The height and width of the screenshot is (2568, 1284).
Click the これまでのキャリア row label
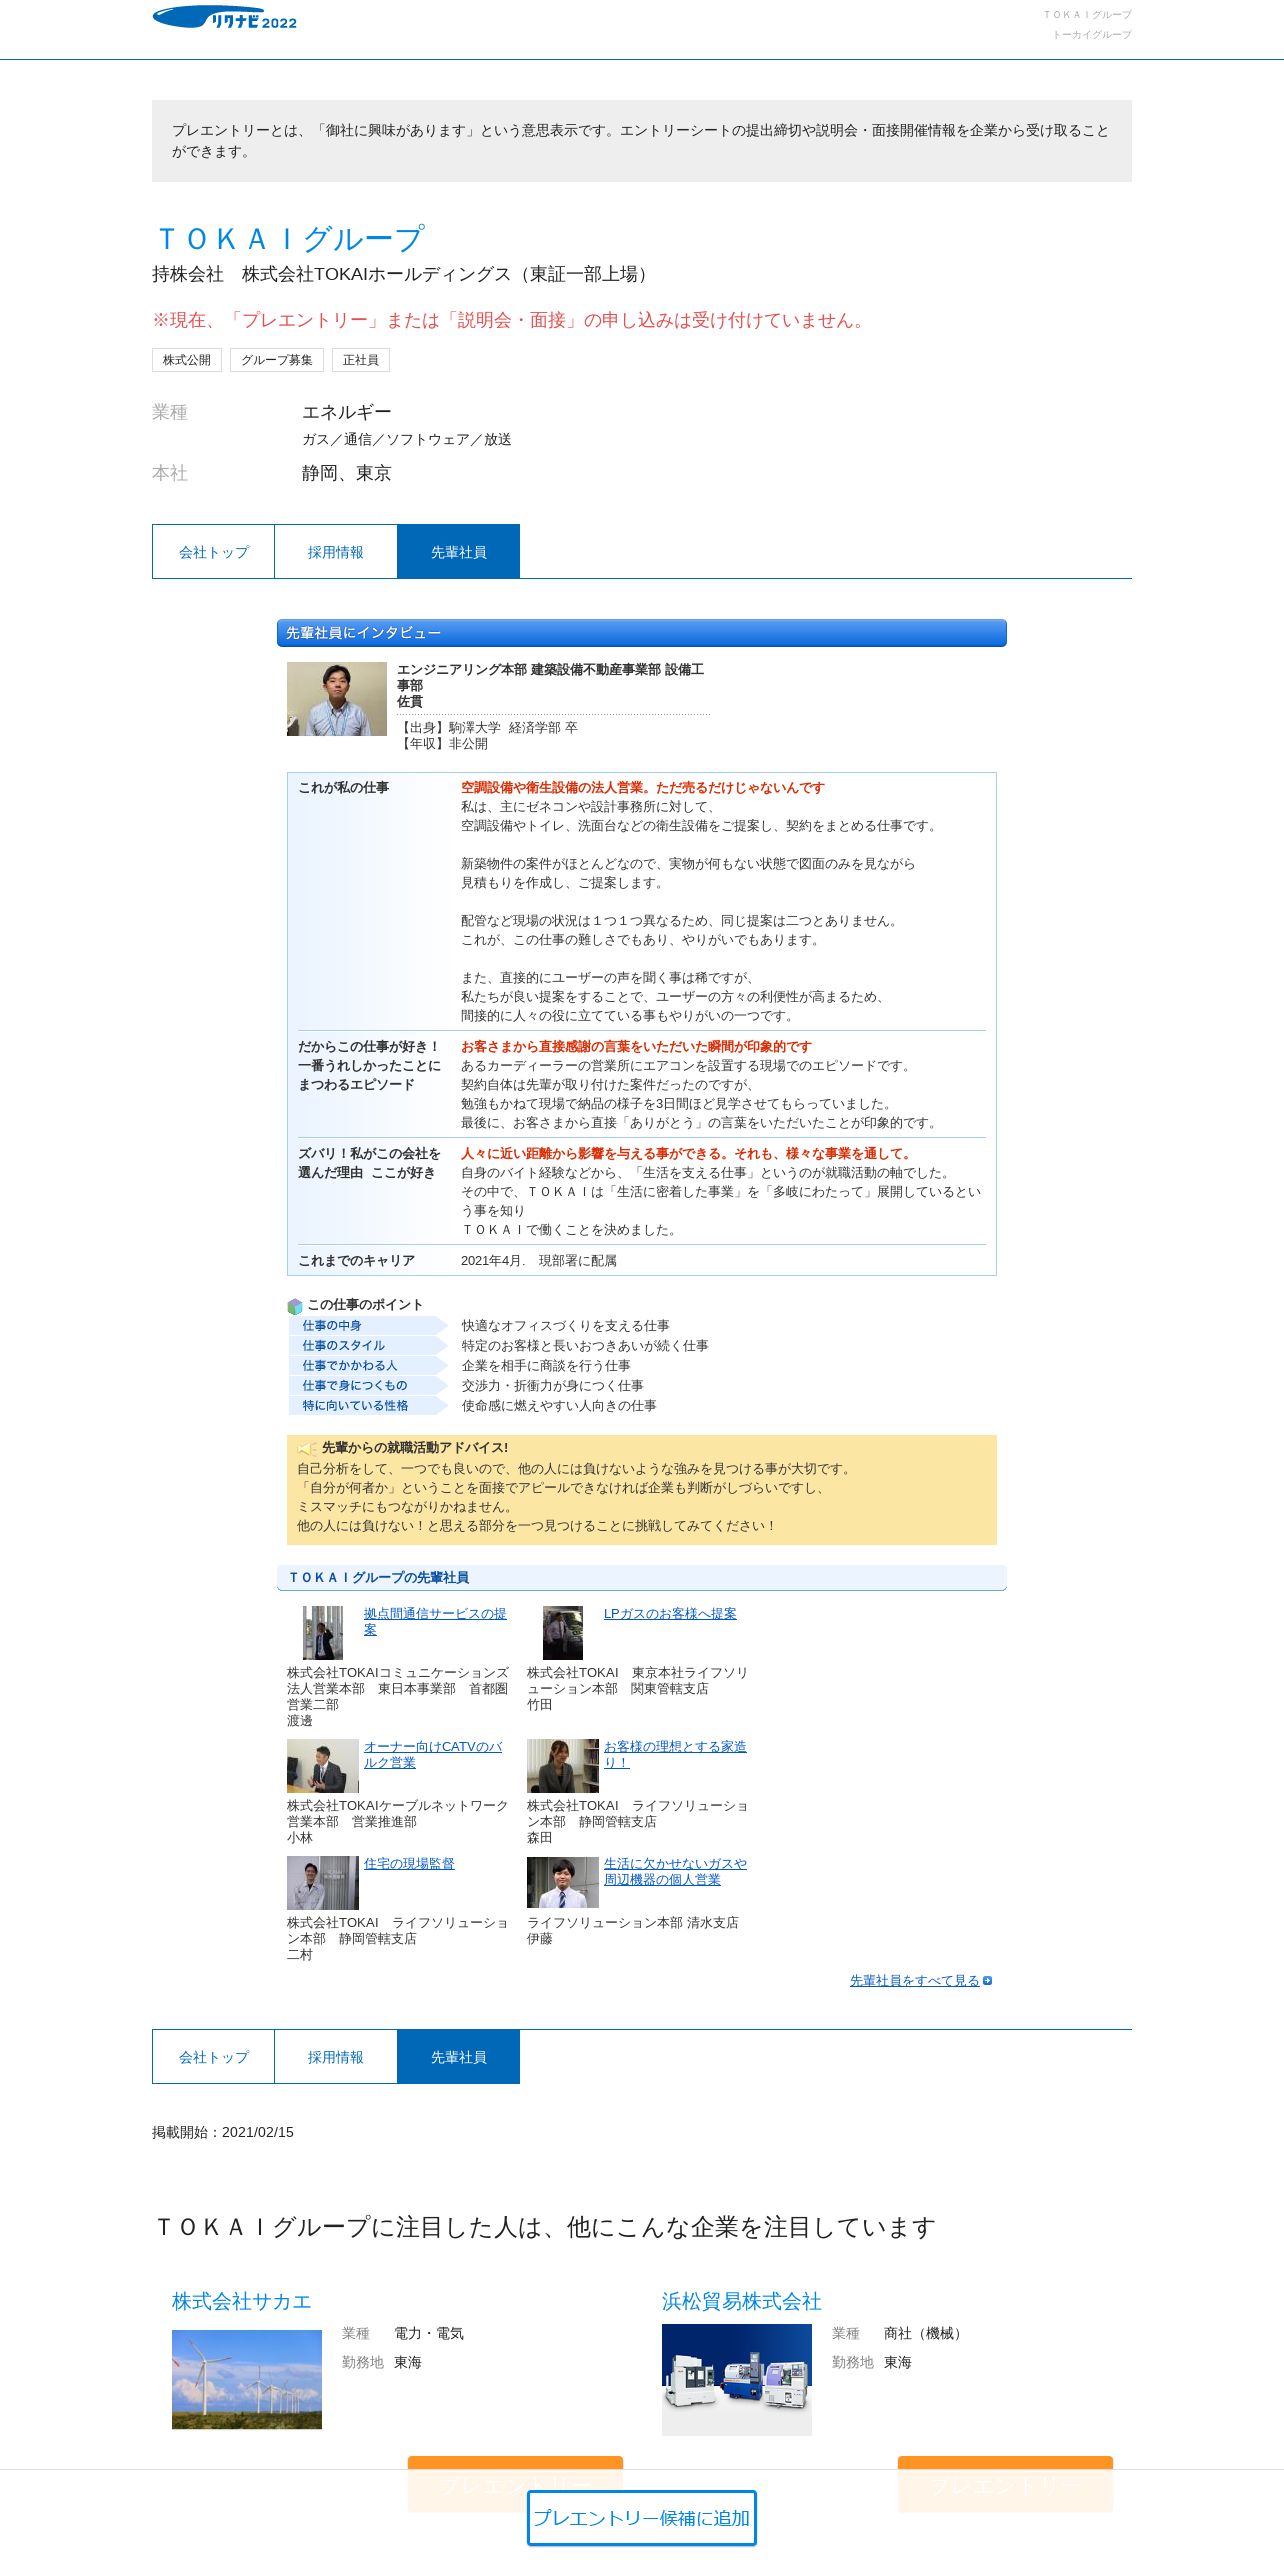click(356, 1261)
